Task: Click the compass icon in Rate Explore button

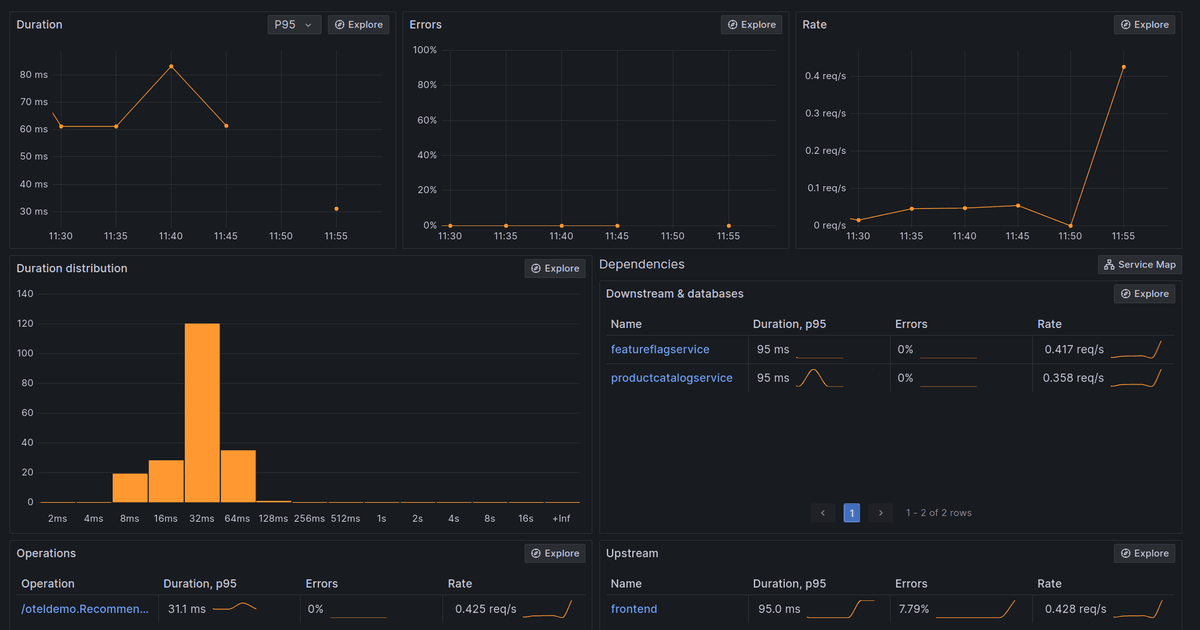Action: coord(1125,25)
